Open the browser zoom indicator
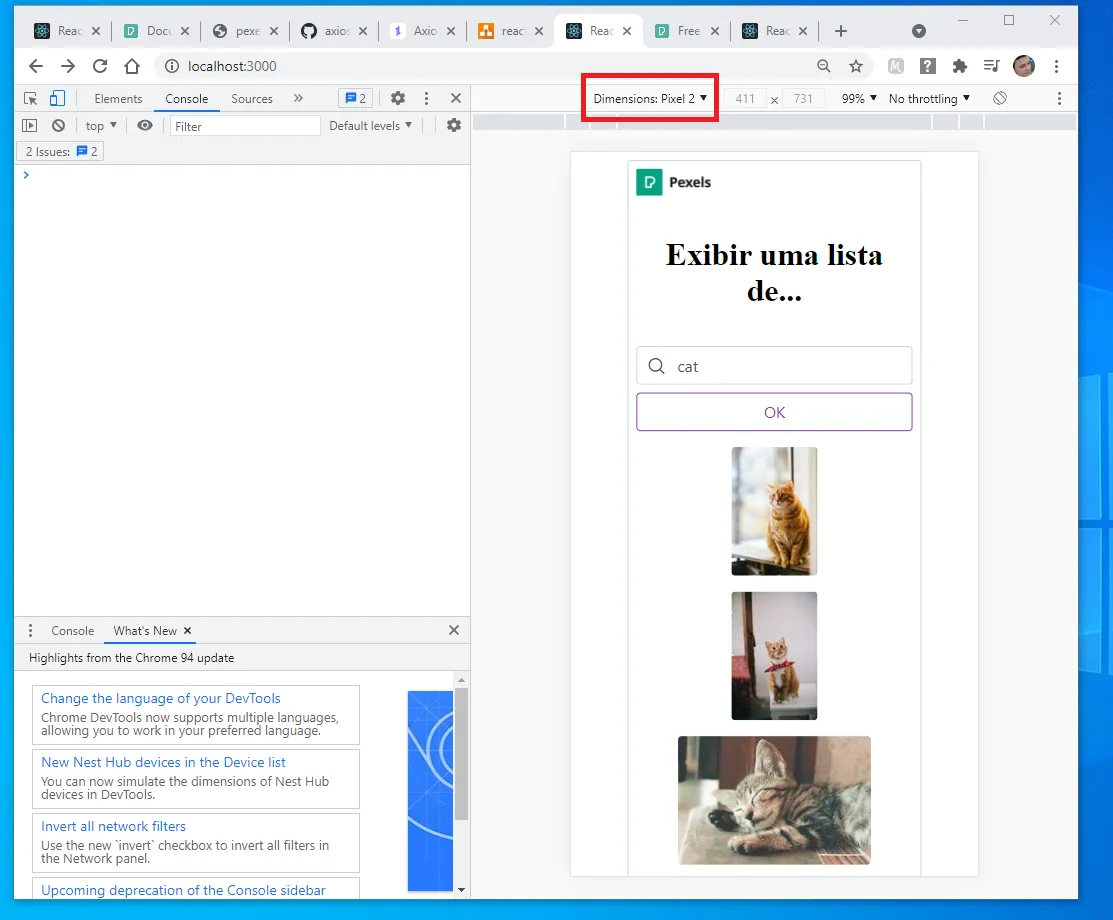 pyautogui.click(x=823, y=66)
